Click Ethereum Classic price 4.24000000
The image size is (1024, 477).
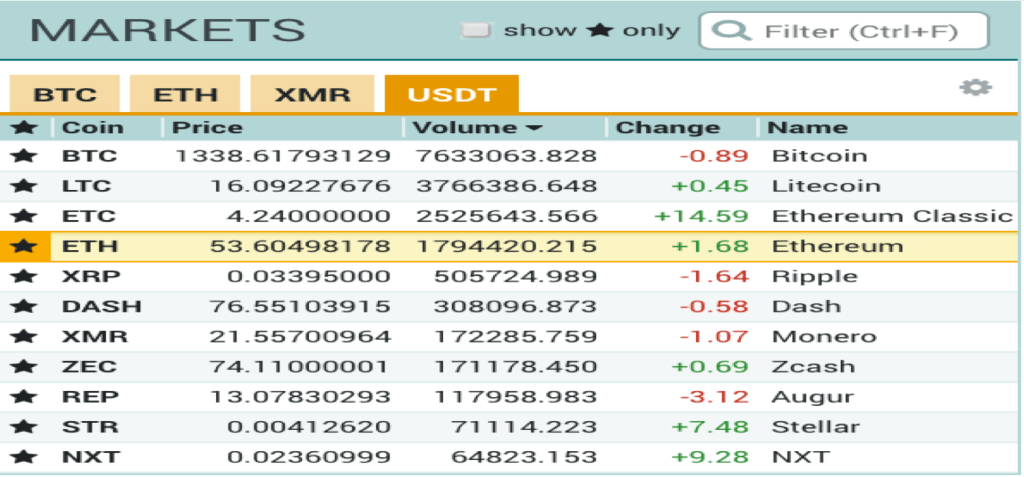(x=309, y=216)
